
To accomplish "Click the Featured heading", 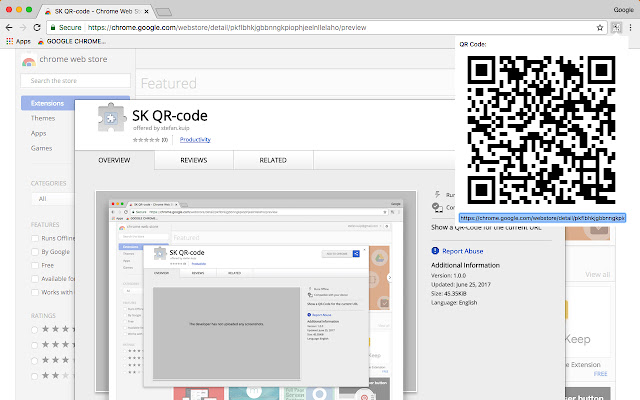I will coord(169,83).
